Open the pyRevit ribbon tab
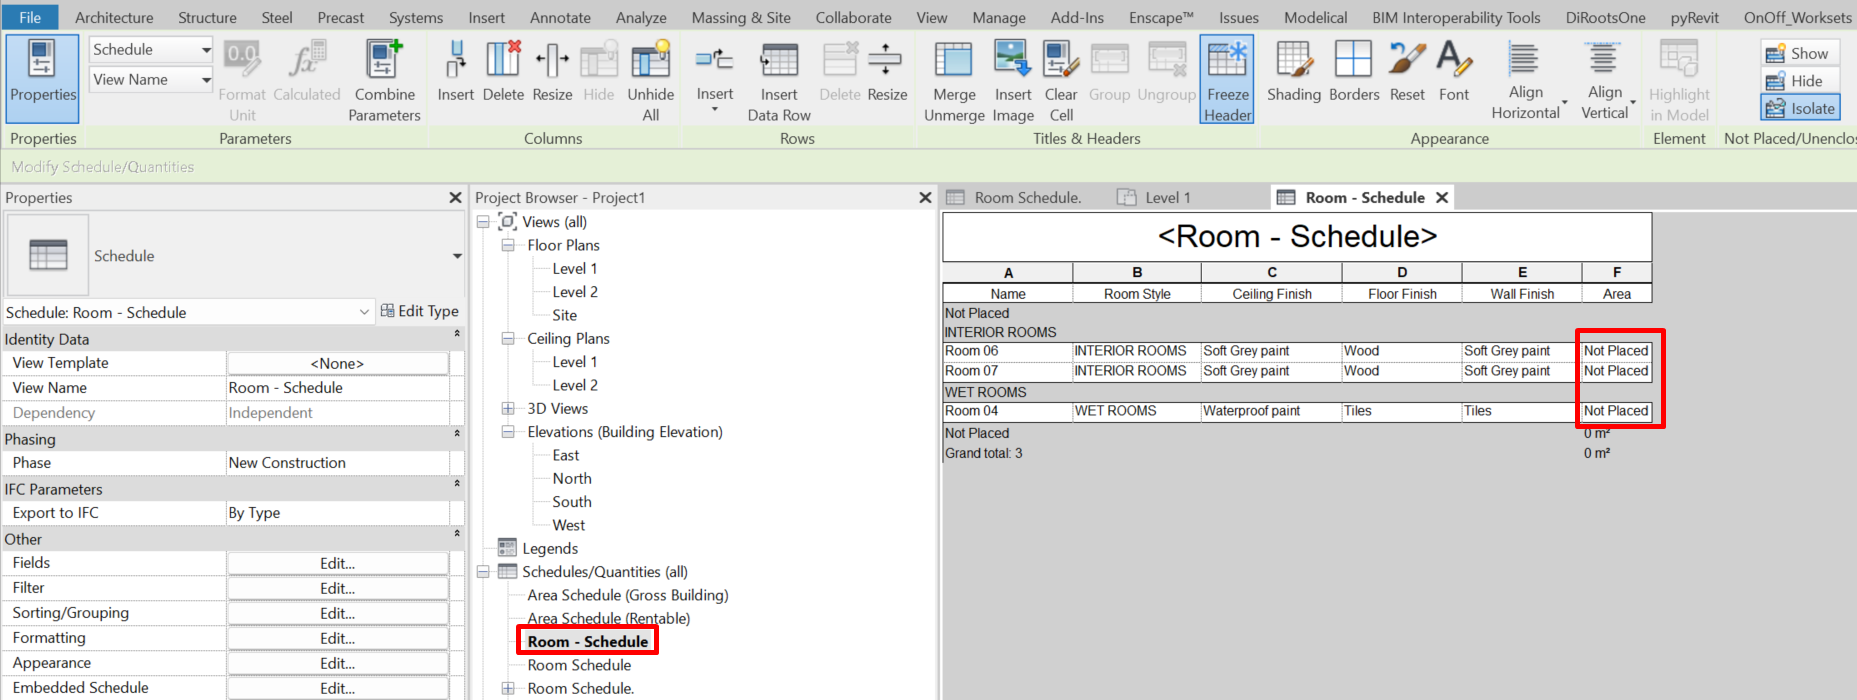 pyautogui.click(x=1694, y=17)
